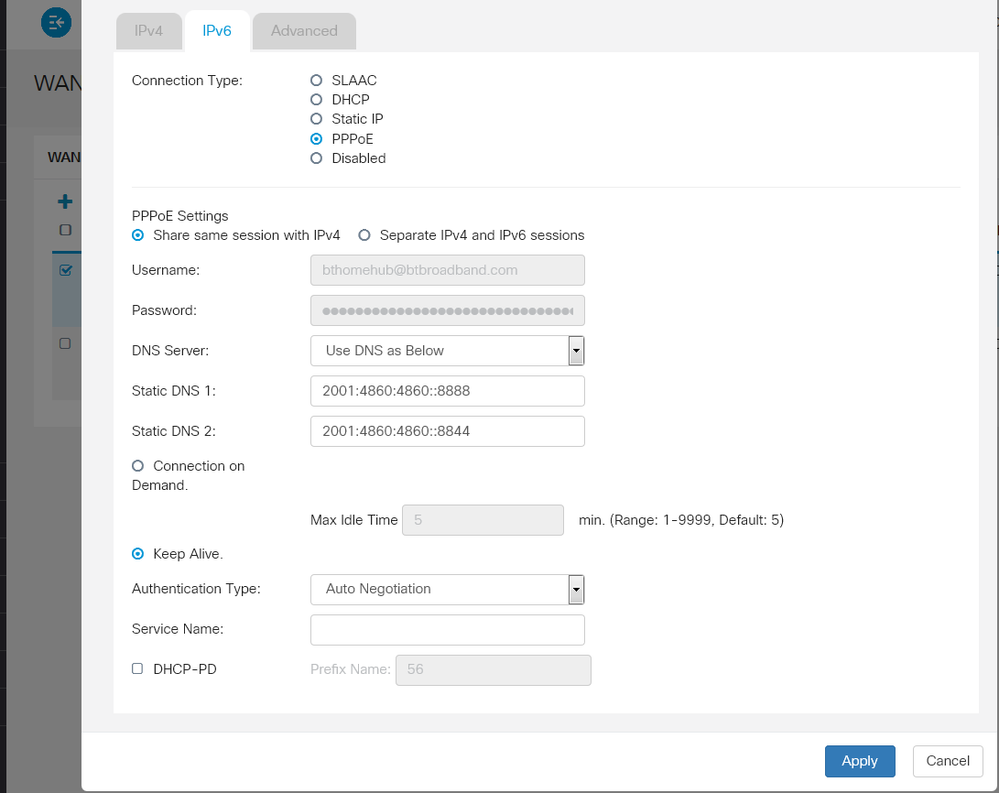Focus the Static DNS 2 field
The image size is (999, 793).
[x=447, y=431]
